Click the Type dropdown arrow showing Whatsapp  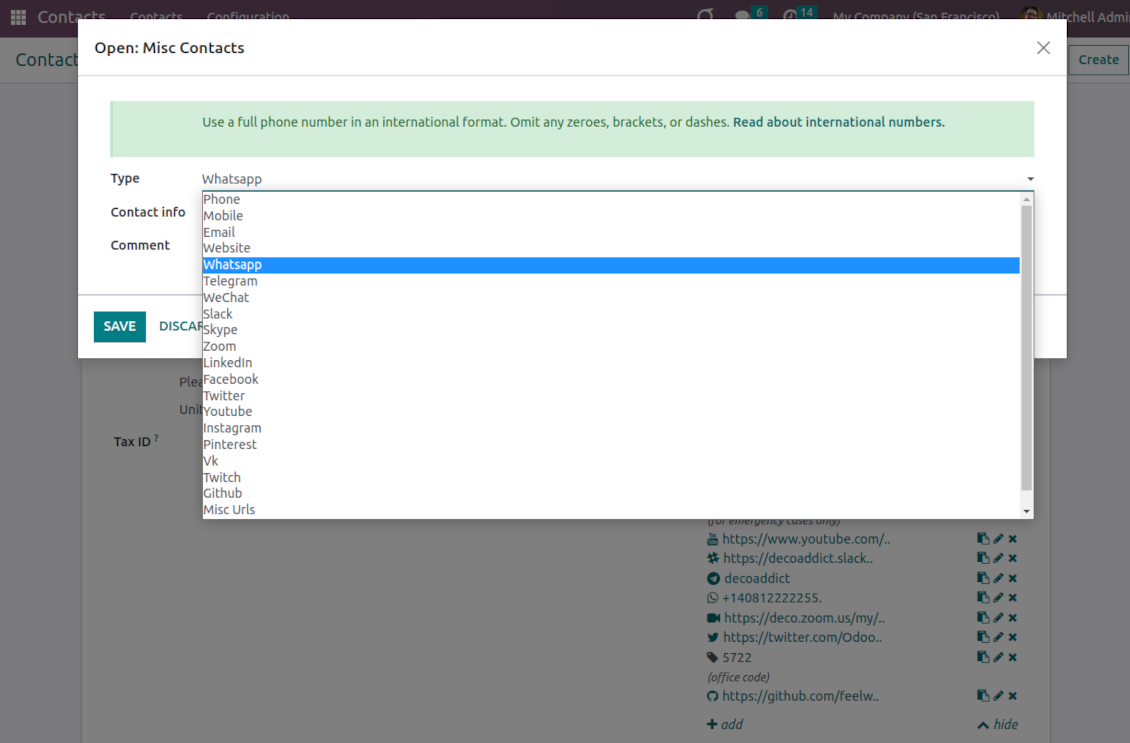[x=1030, y=179]
